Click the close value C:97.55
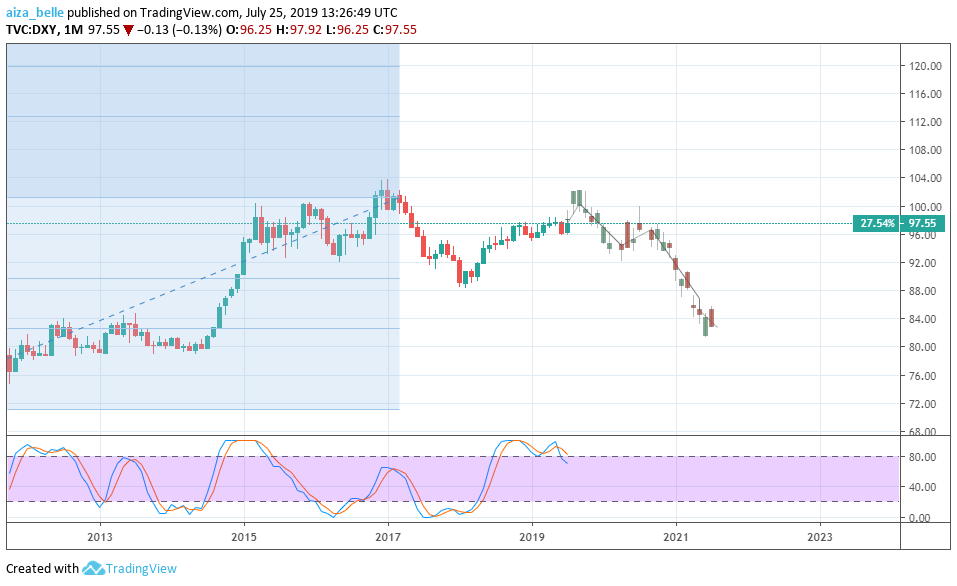Viewport: 957px width, 586px height. click(394, 29)
